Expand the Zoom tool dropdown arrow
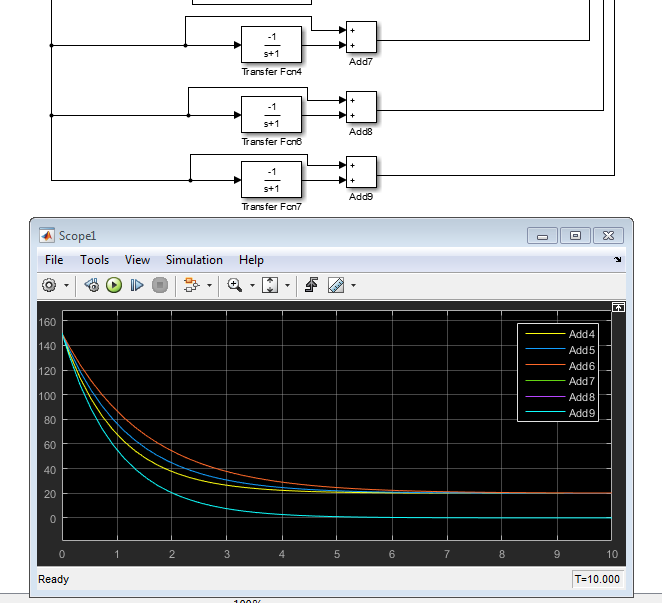This screenshot has height=603, width=662. point(252,285)
